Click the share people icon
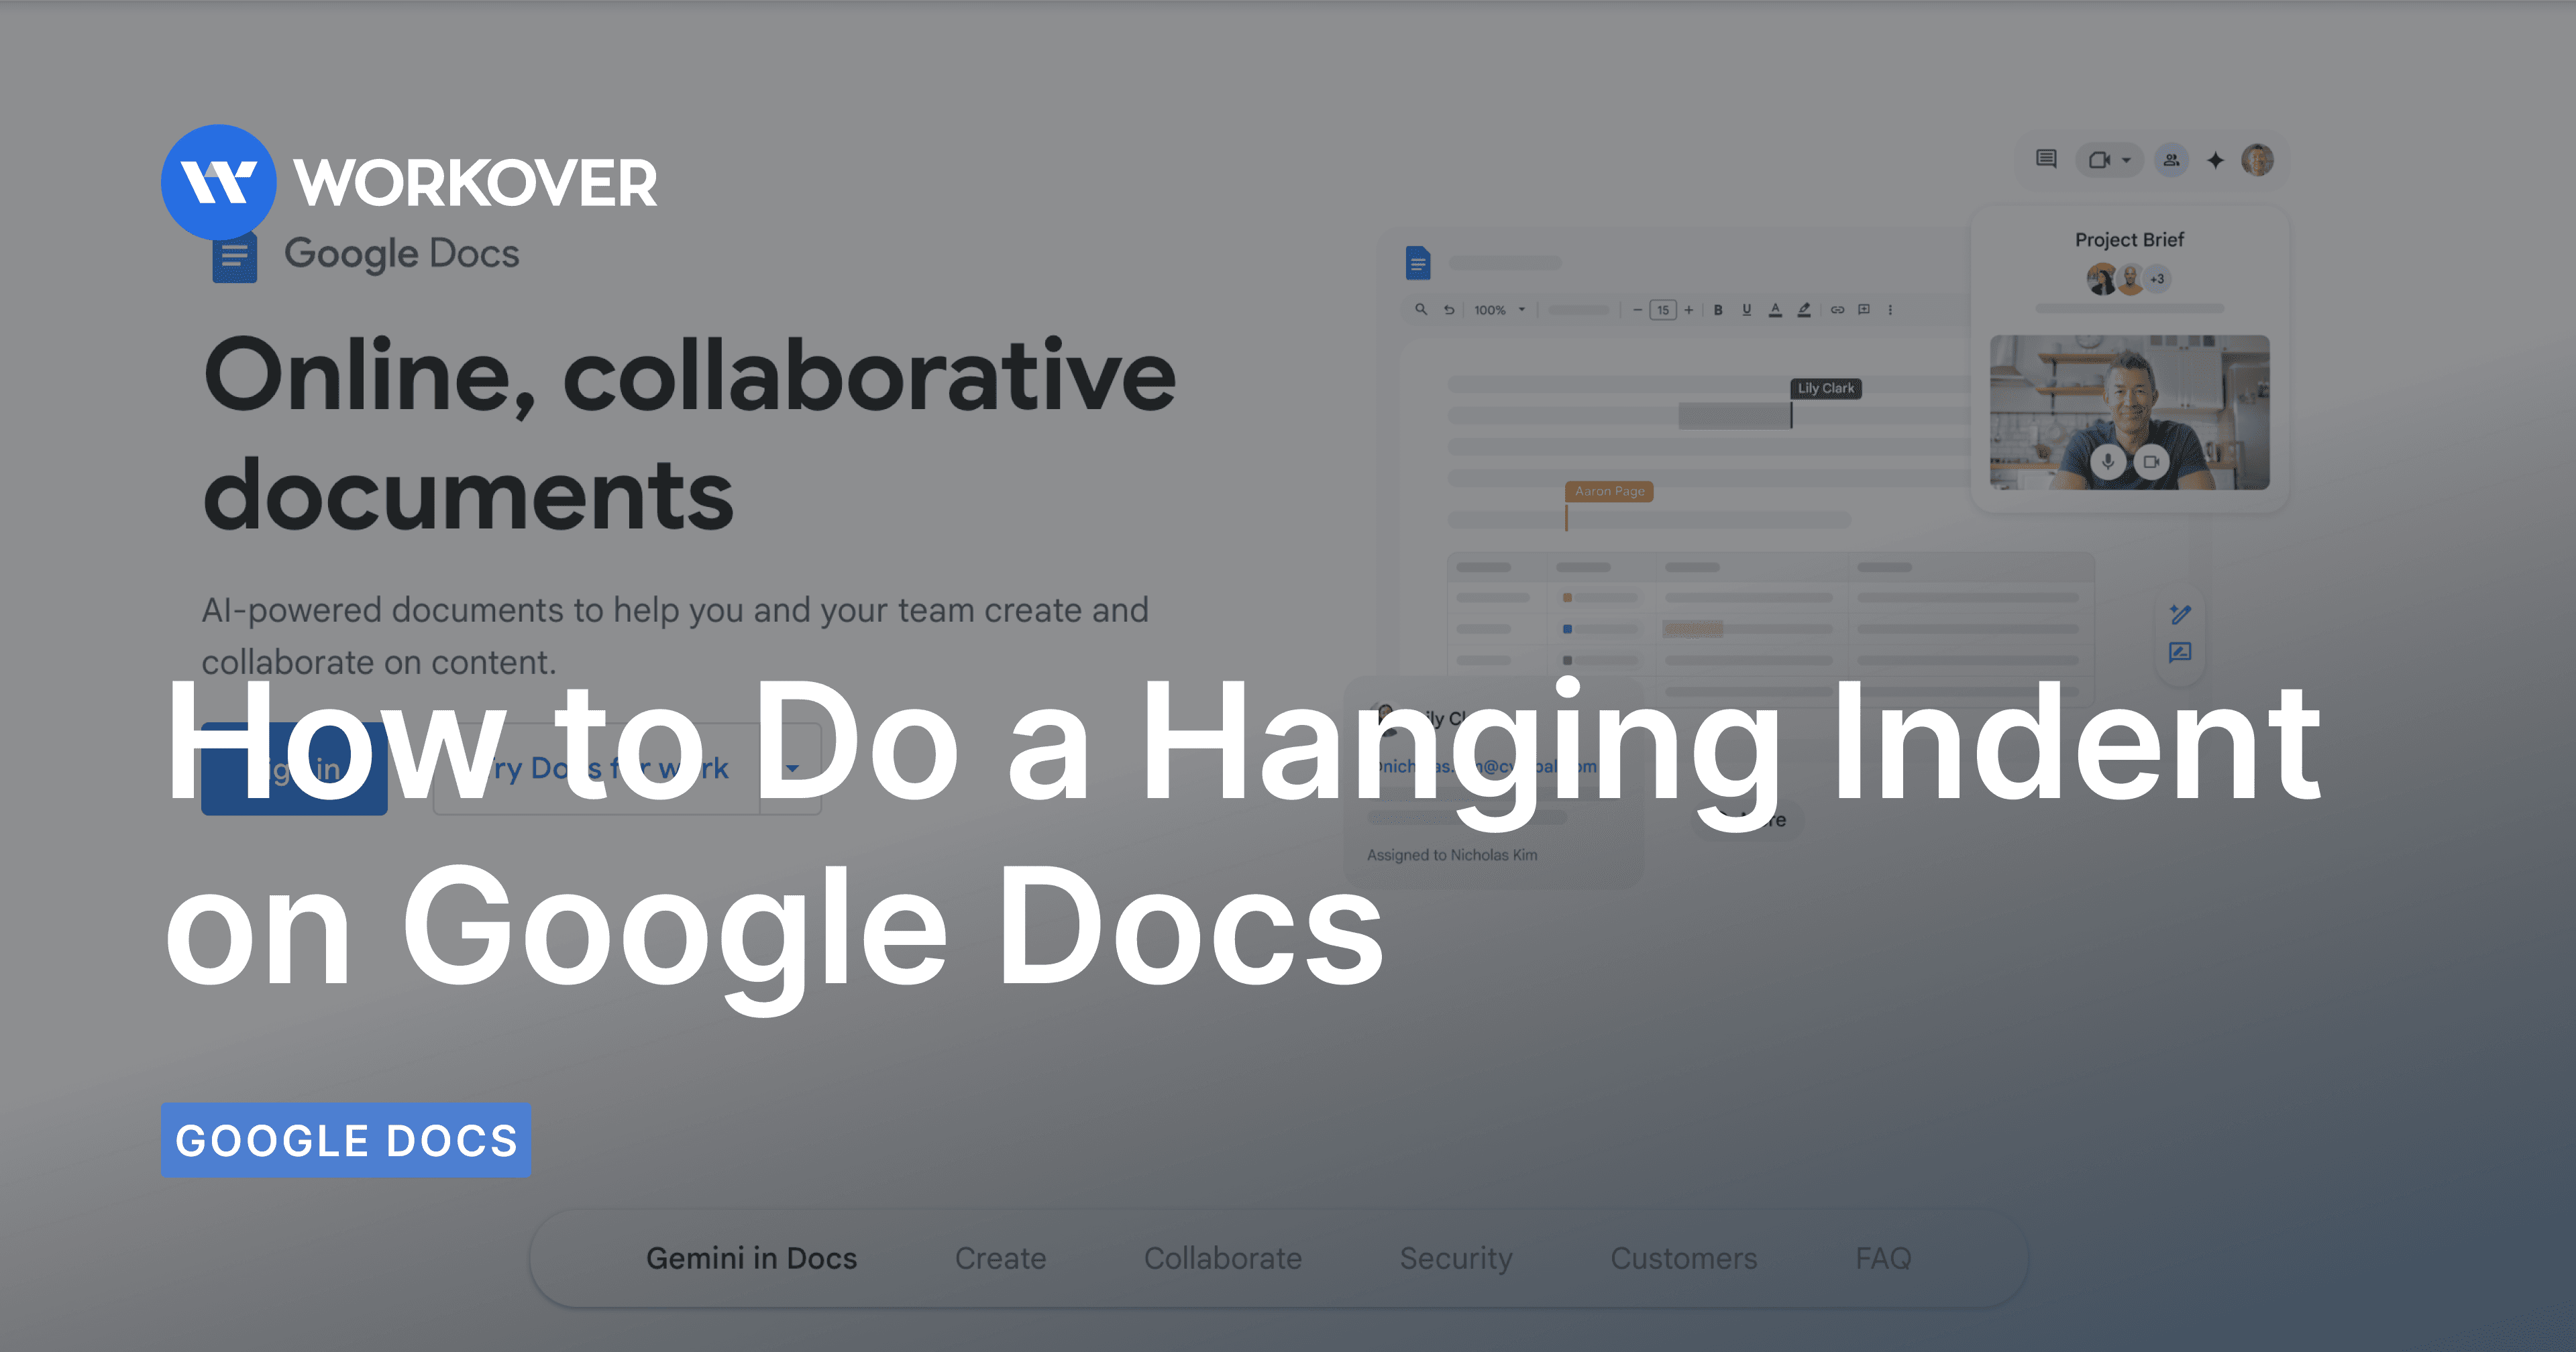Viewport: 2576px width, 1352px height. click(2171, 160)
